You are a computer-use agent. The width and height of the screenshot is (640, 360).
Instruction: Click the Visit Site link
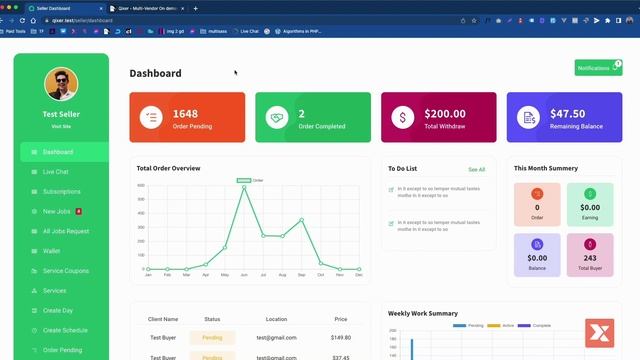coord(61,127)
